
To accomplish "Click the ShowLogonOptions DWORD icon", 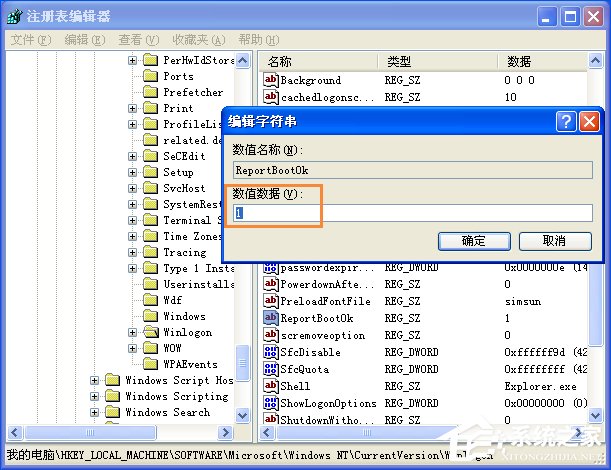I will (x=270, y=403).
